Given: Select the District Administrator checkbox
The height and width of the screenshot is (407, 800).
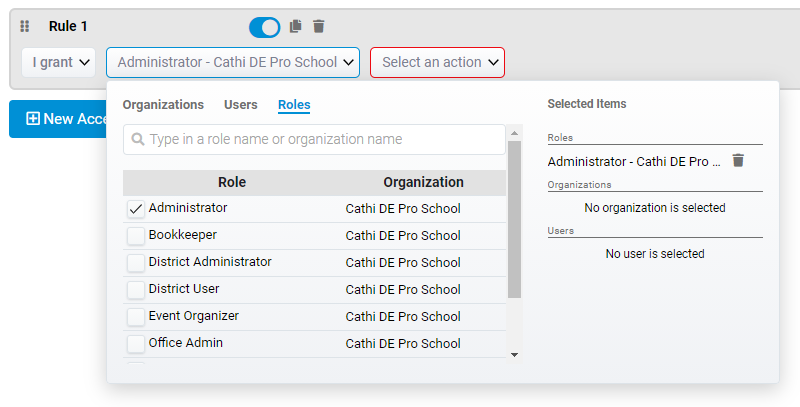Looking at the screenshot, I should [x=136, y=263].
